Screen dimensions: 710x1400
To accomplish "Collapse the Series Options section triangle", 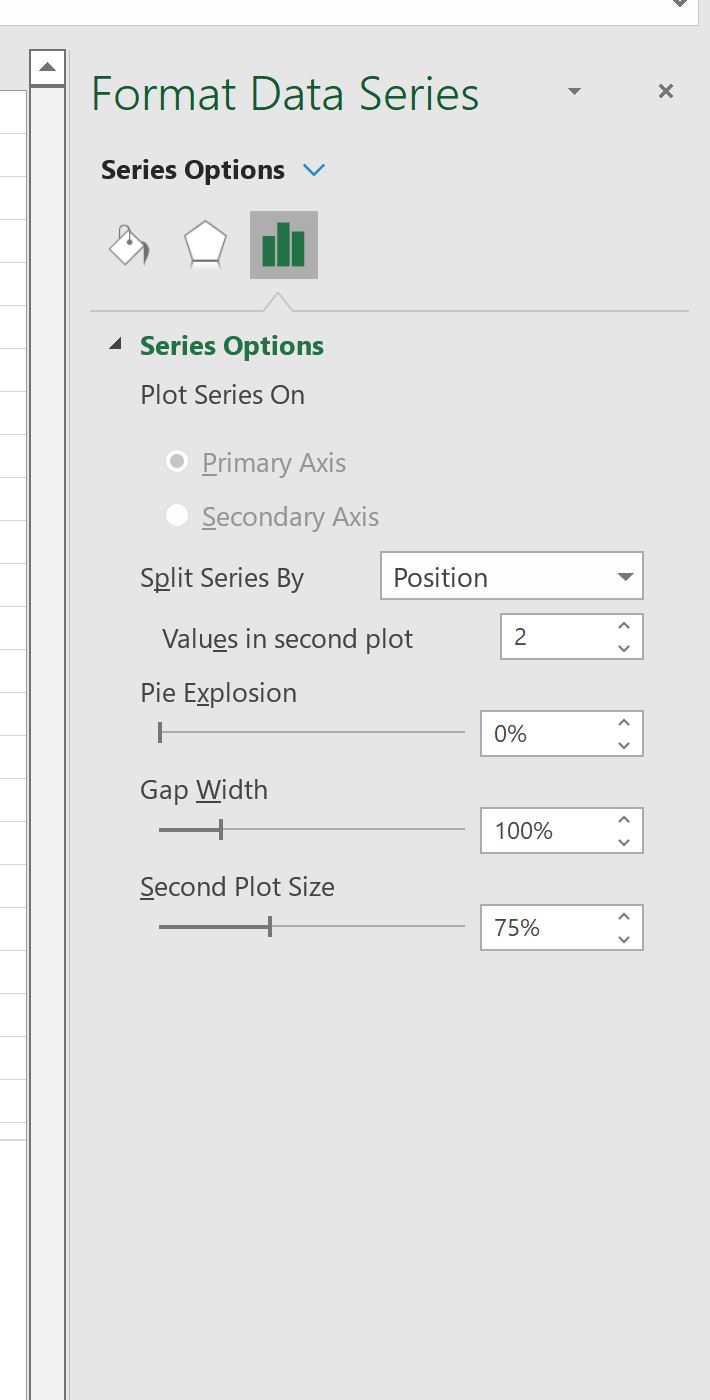I will tap(116, 345).
